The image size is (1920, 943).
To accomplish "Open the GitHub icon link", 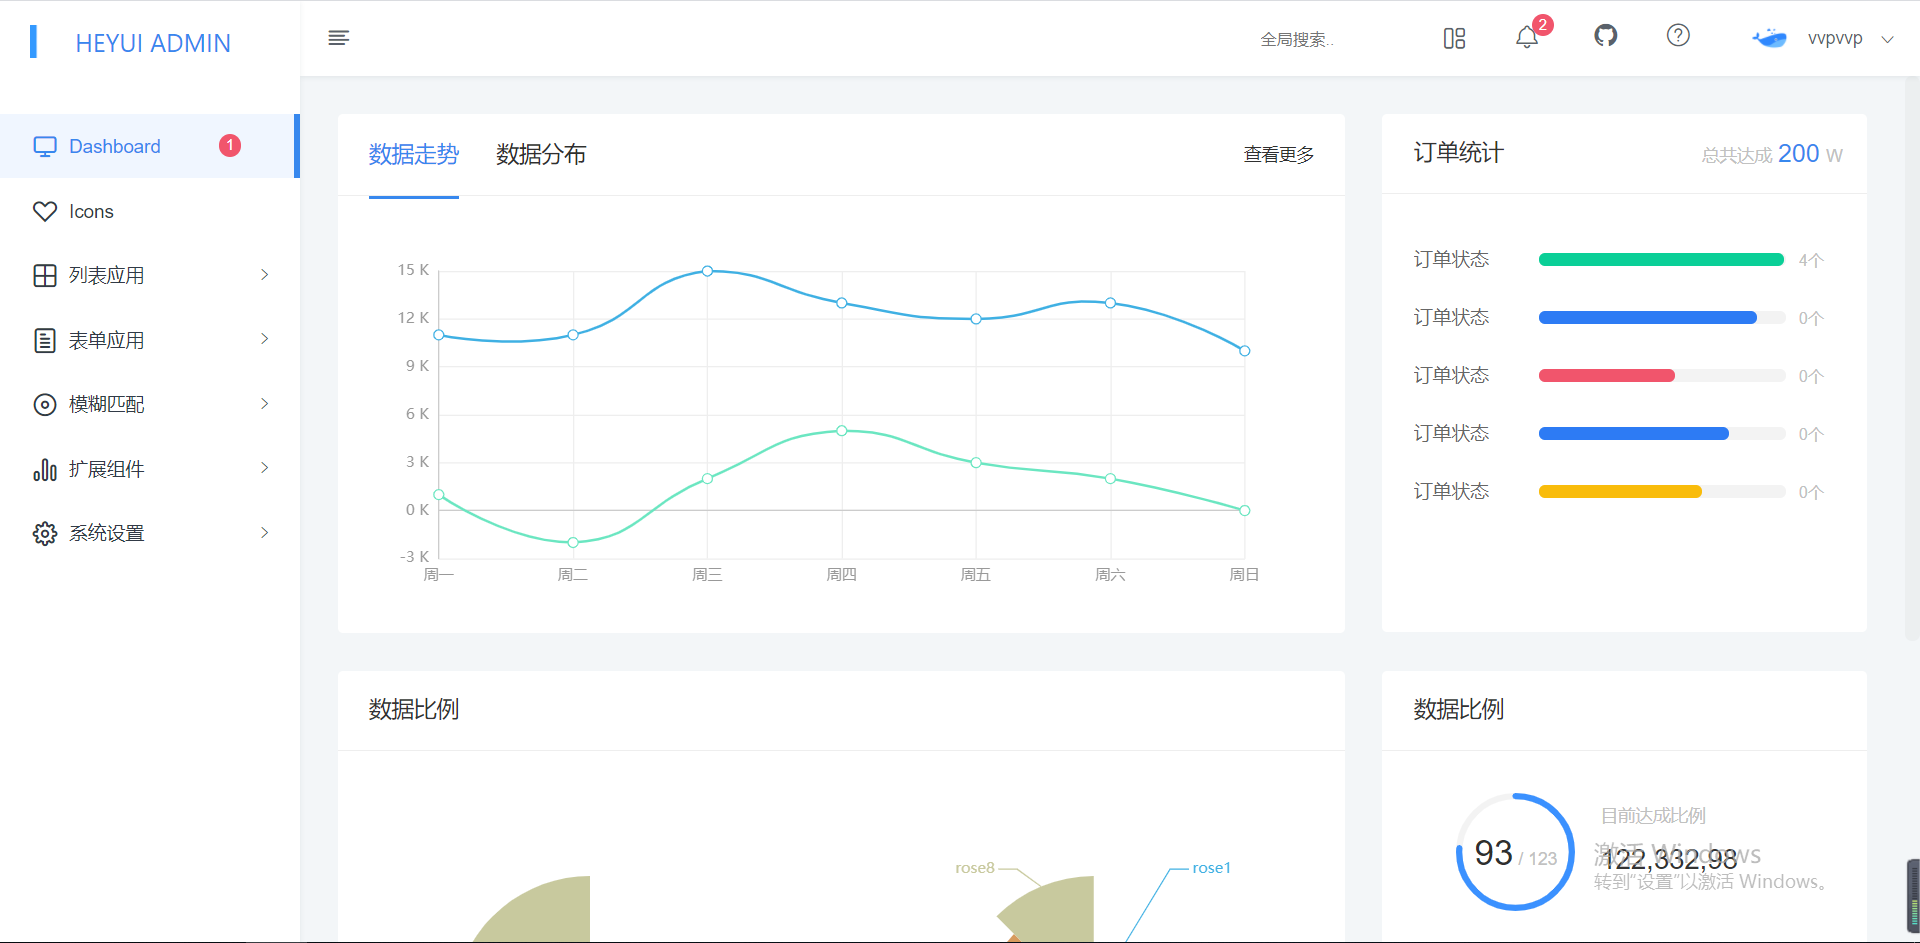I will click(x=1605, y=36).
